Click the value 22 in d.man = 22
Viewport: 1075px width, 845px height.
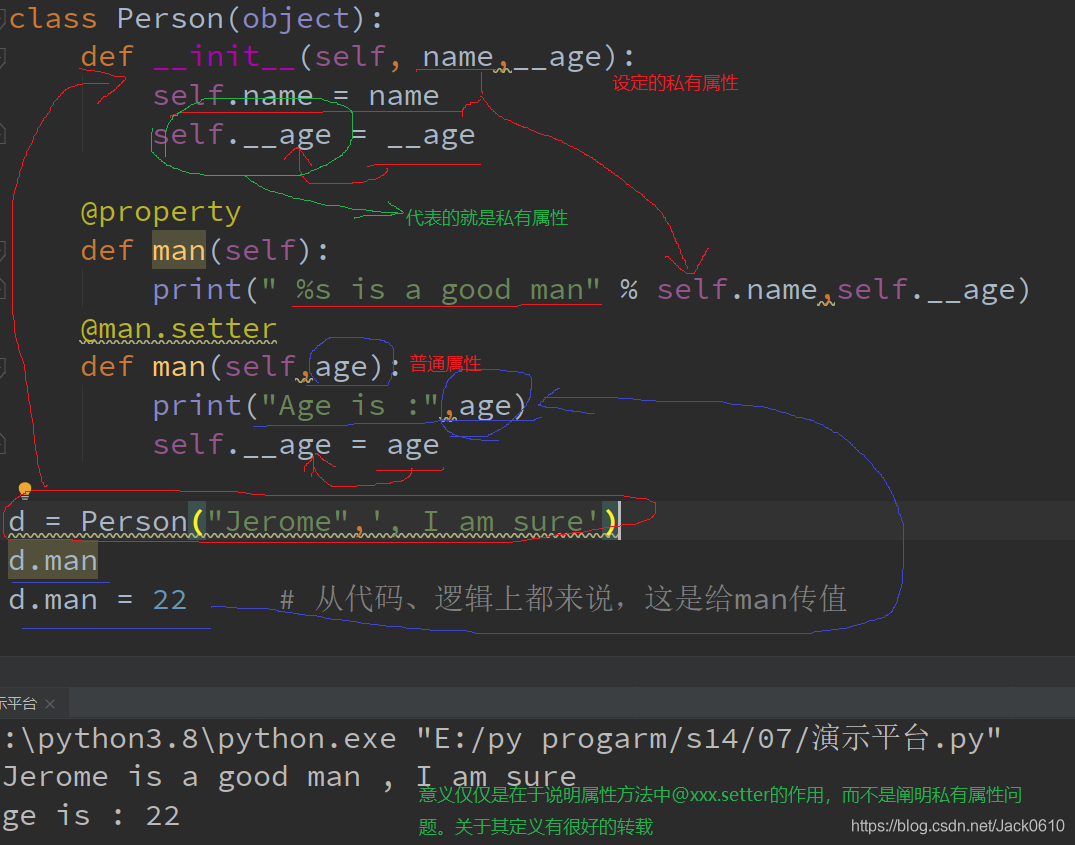point(169,600)
